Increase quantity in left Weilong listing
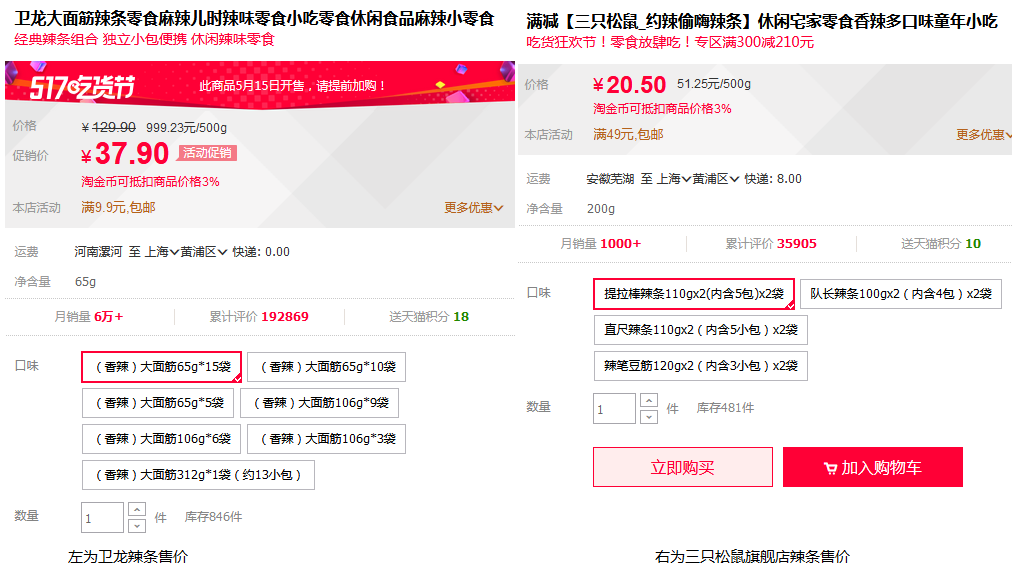The image size is (1012, 579). 137,509
